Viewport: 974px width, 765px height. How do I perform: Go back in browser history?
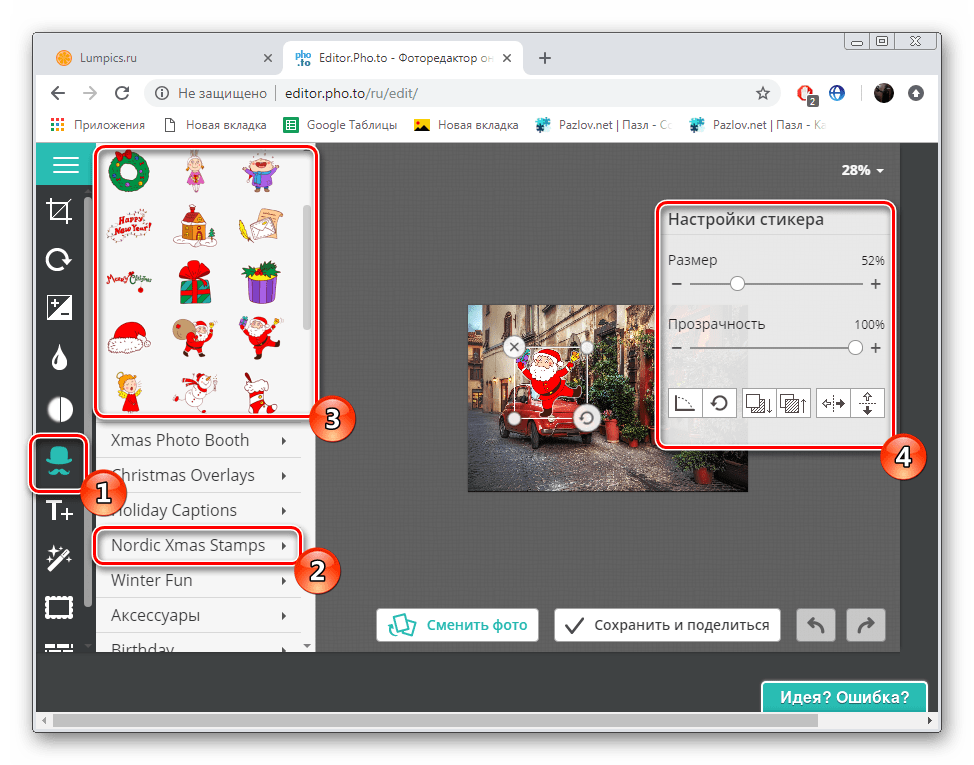(x=58, y=93)
